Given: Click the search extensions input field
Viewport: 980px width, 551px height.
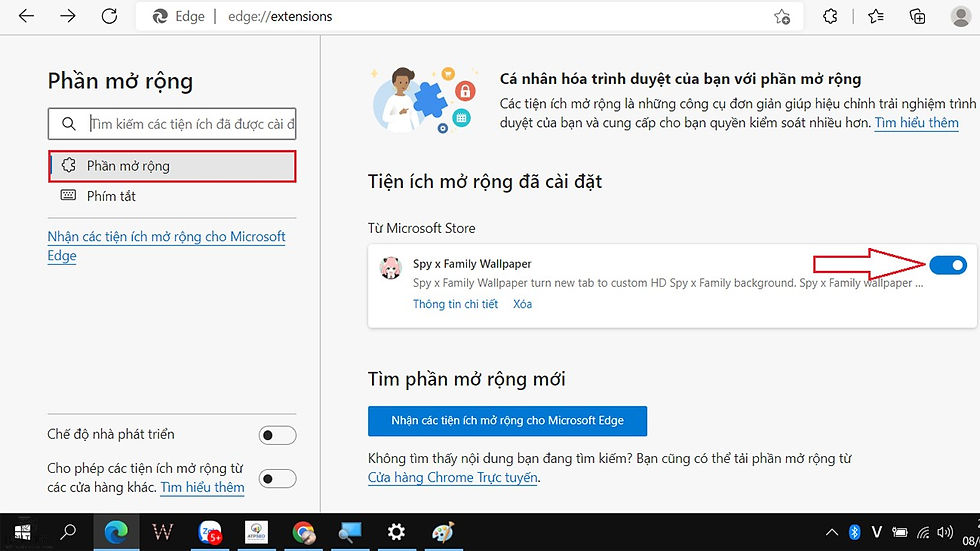Looking at the screenshot, I should pyautogui.click(x=172, y=124).
